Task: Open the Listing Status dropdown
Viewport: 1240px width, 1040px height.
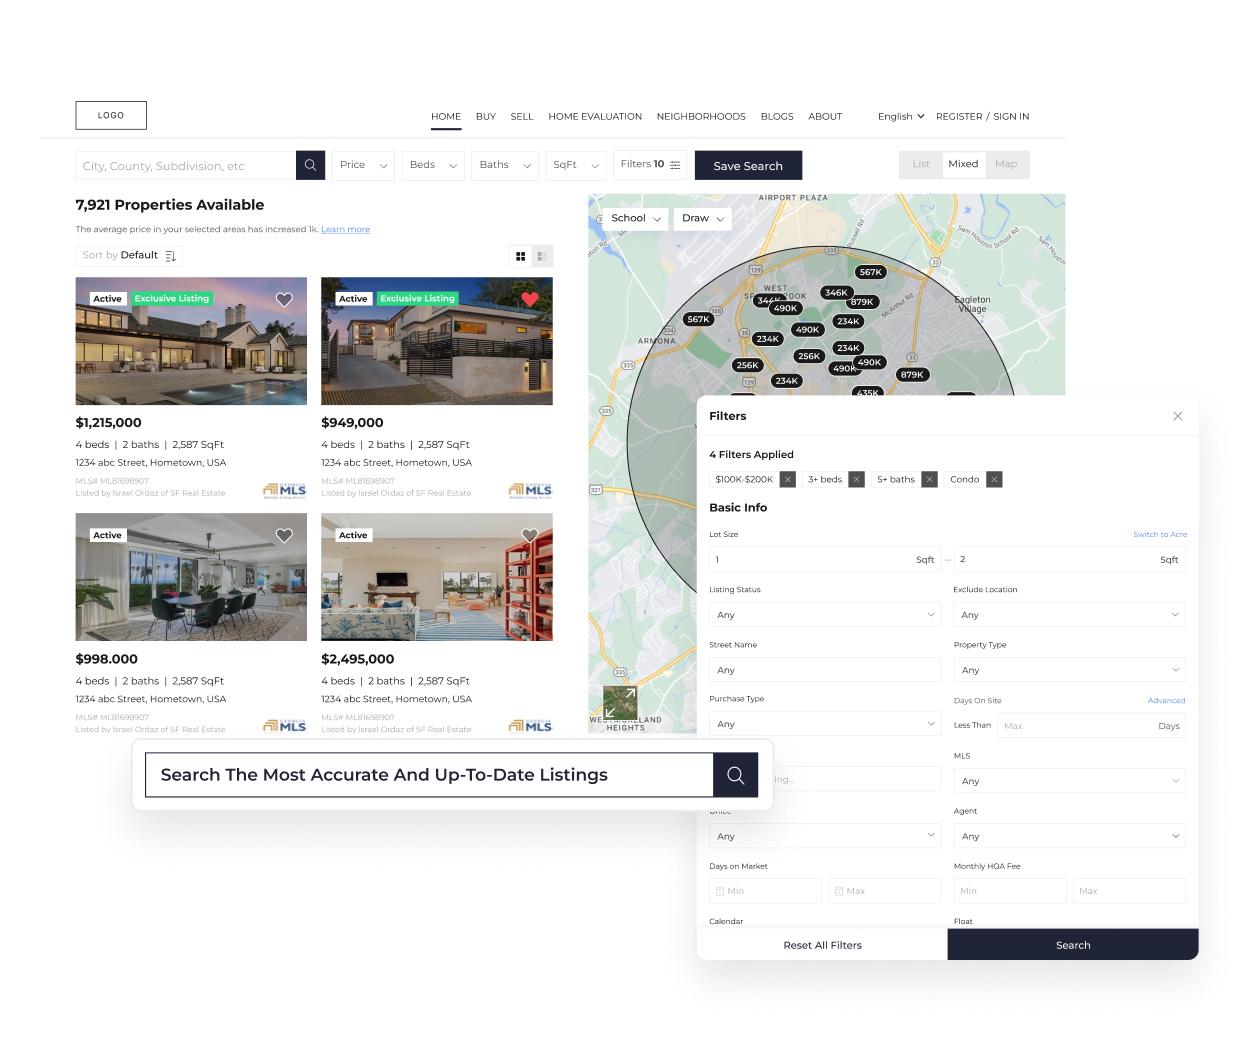Action: click(824, 614)
